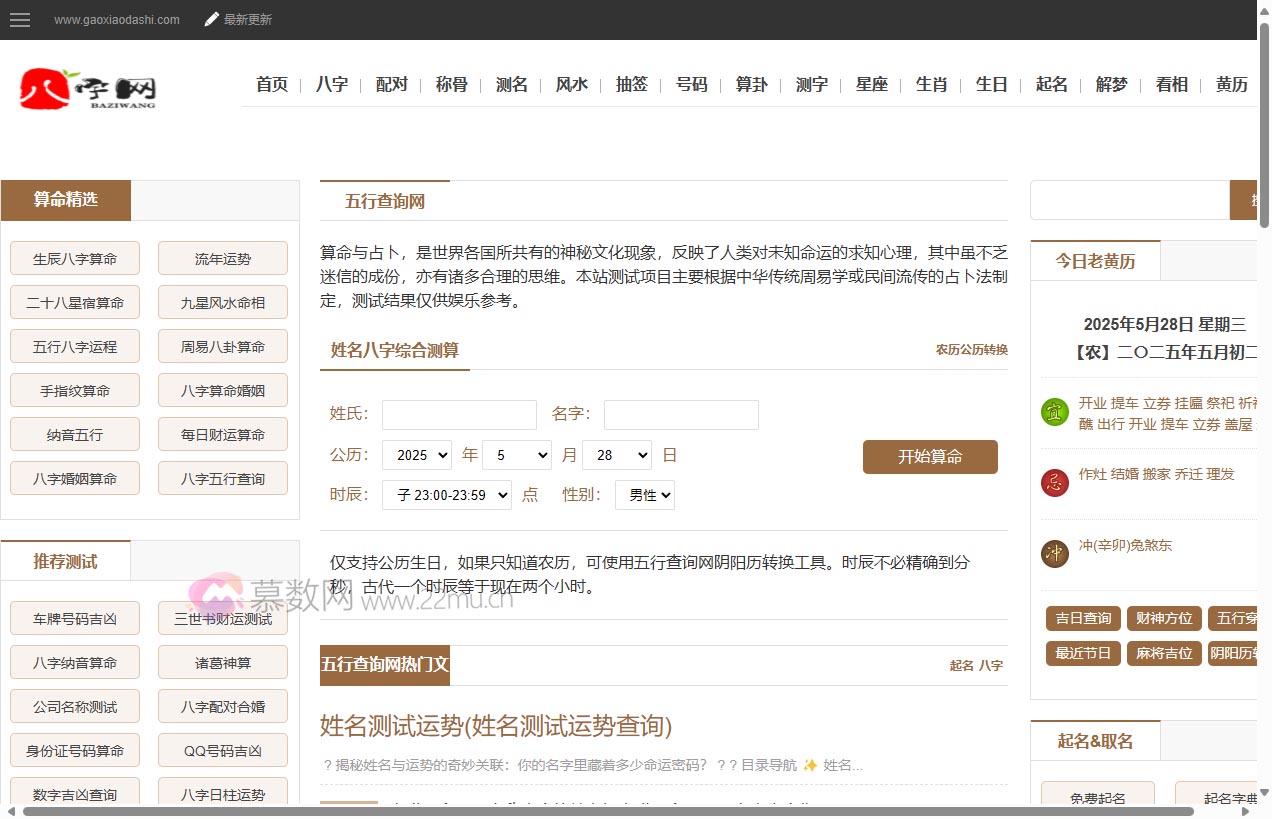
Task: Click the green 宜 almanac icon
Action: click(1054, 412)
